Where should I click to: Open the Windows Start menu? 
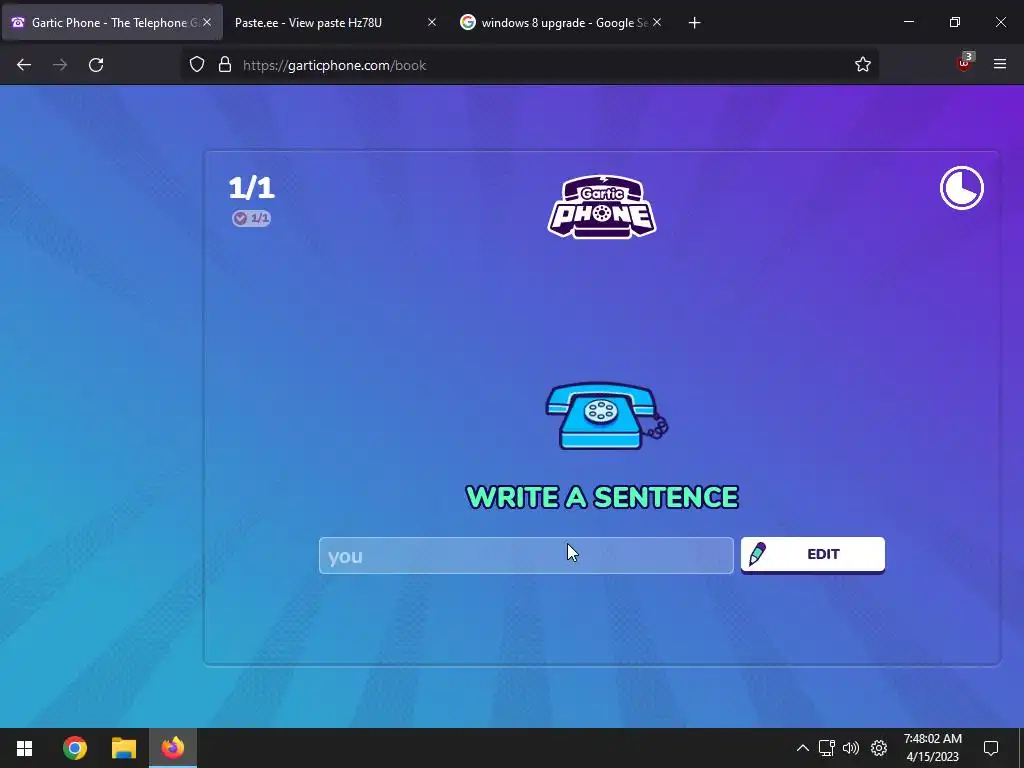24,748
